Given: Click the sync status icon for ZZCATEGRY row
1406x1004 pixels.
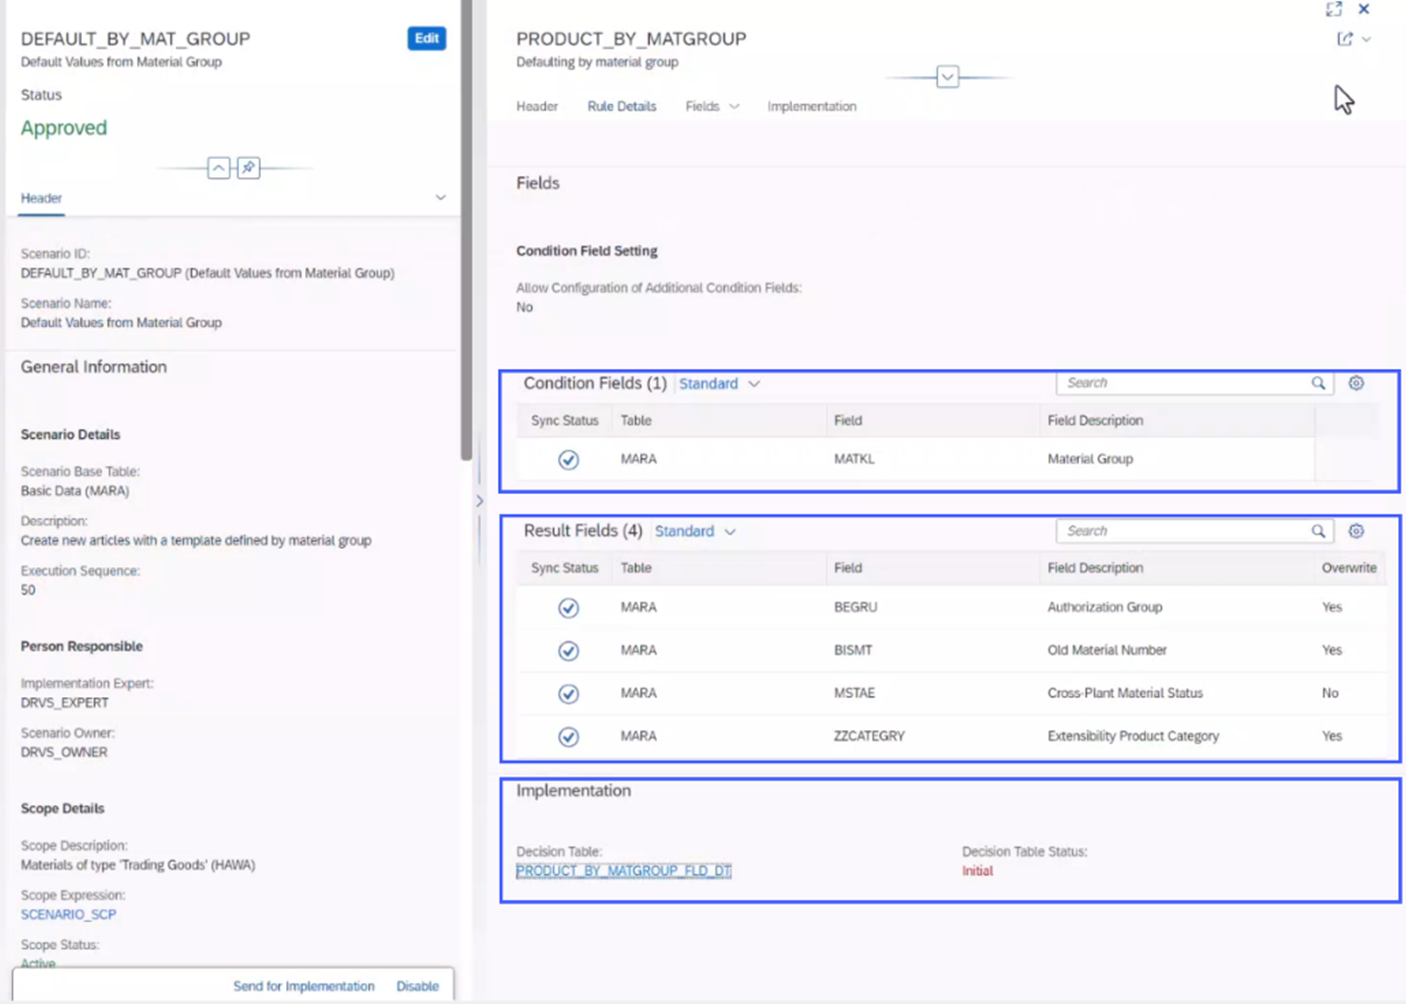Looking at the screenshot, I should tap(567, 736).
